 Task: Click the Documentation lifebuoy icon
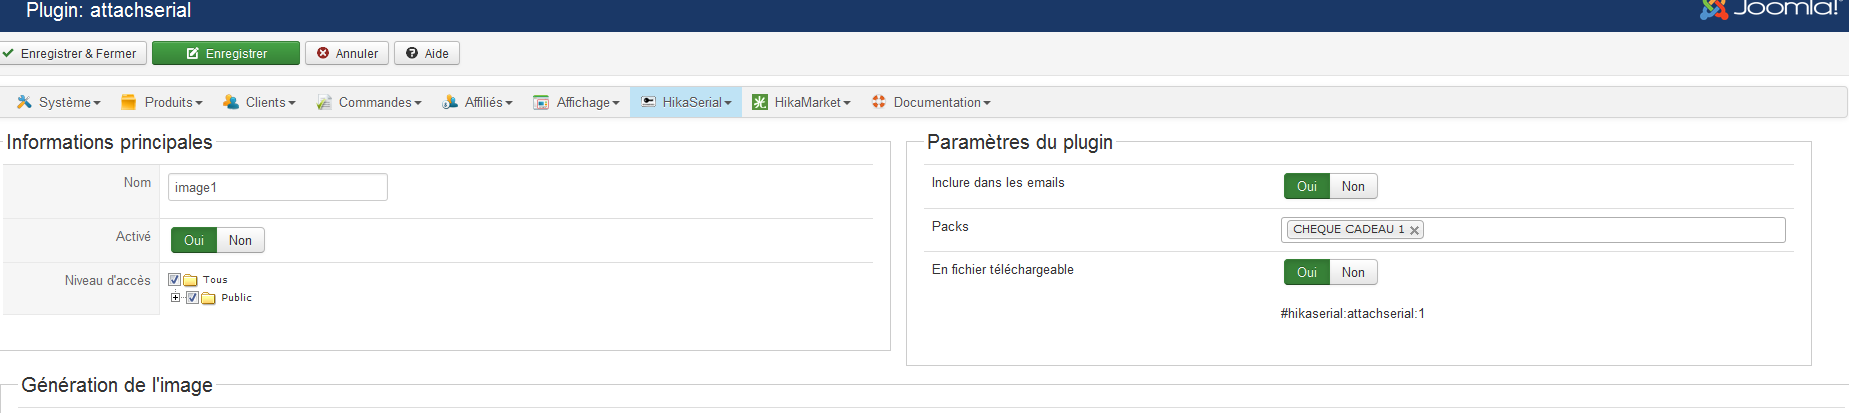(x=879, y=102)
